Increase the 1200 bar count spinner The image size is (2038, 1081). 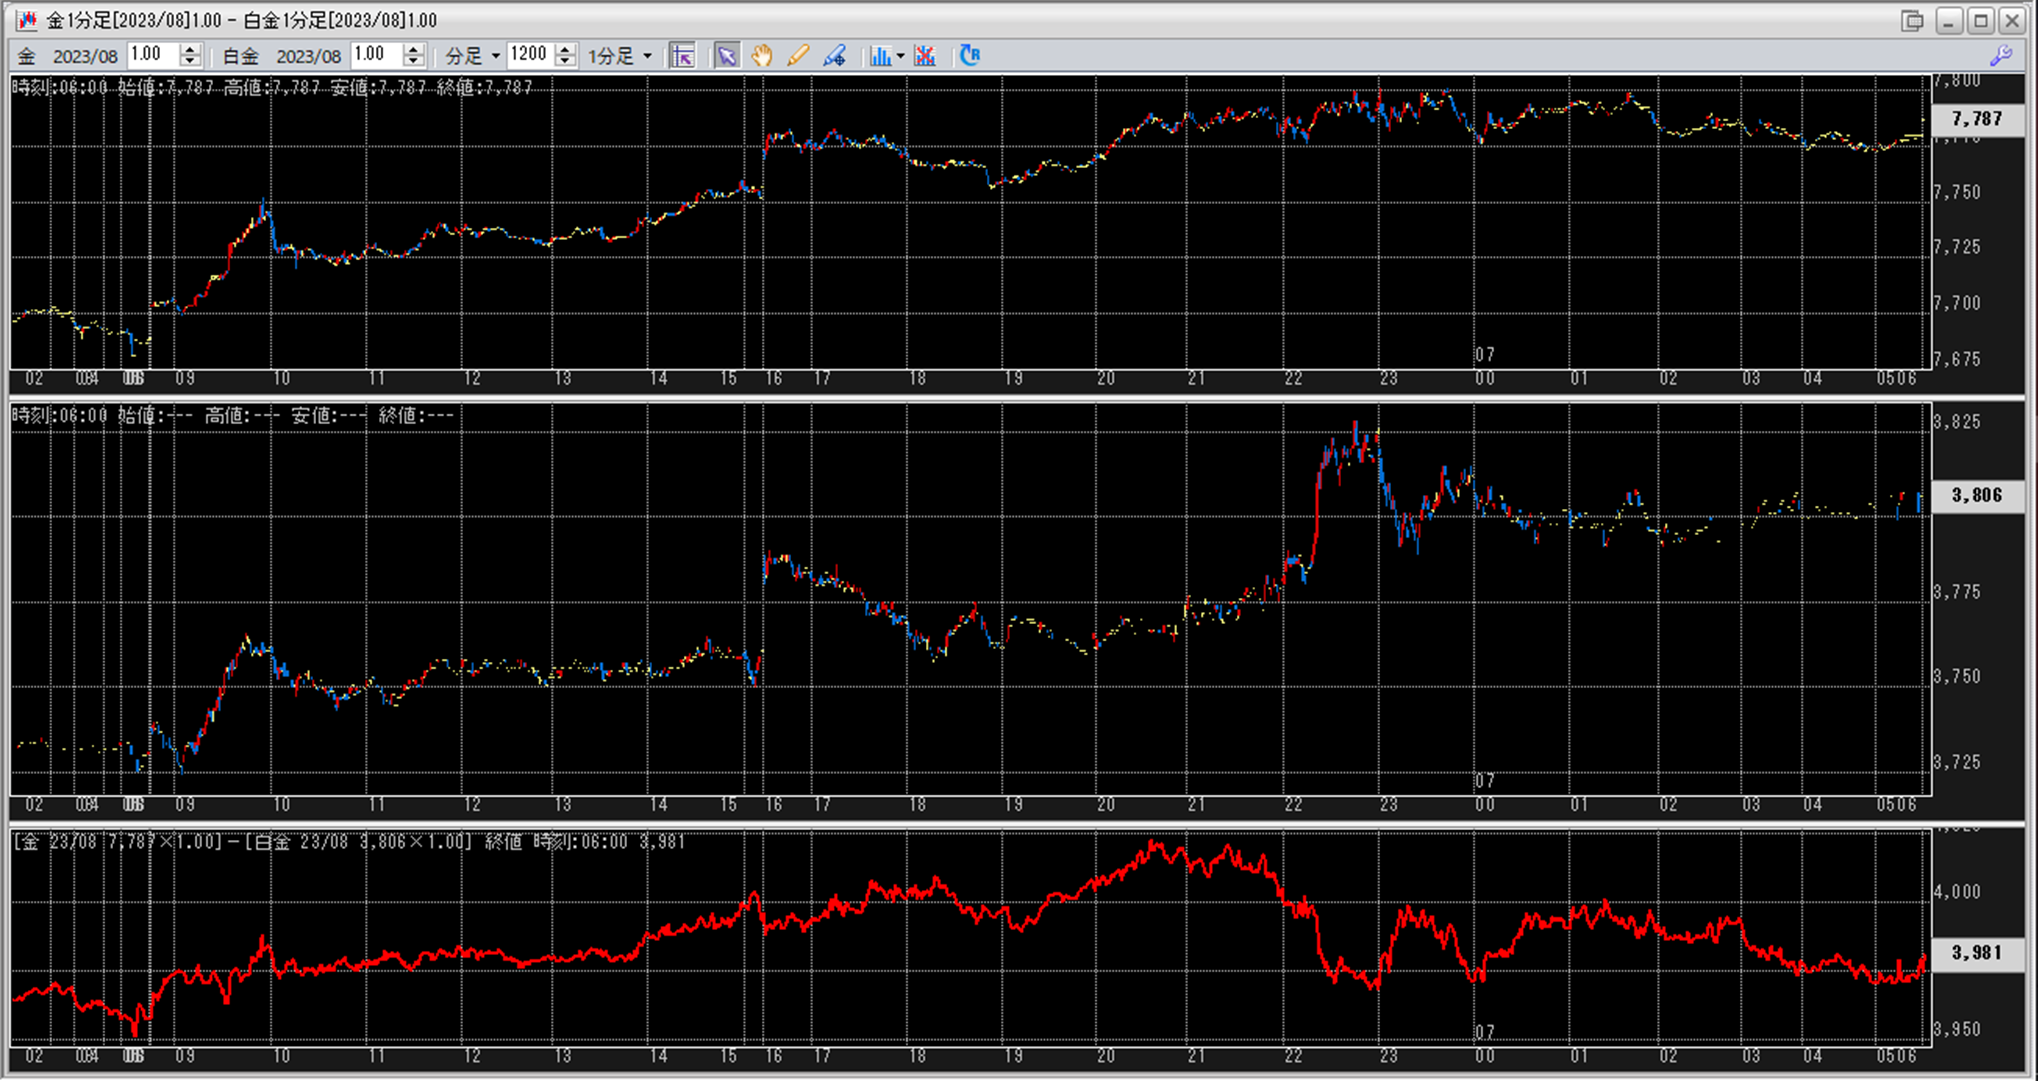pyautogui.click(x=566, y=49)
